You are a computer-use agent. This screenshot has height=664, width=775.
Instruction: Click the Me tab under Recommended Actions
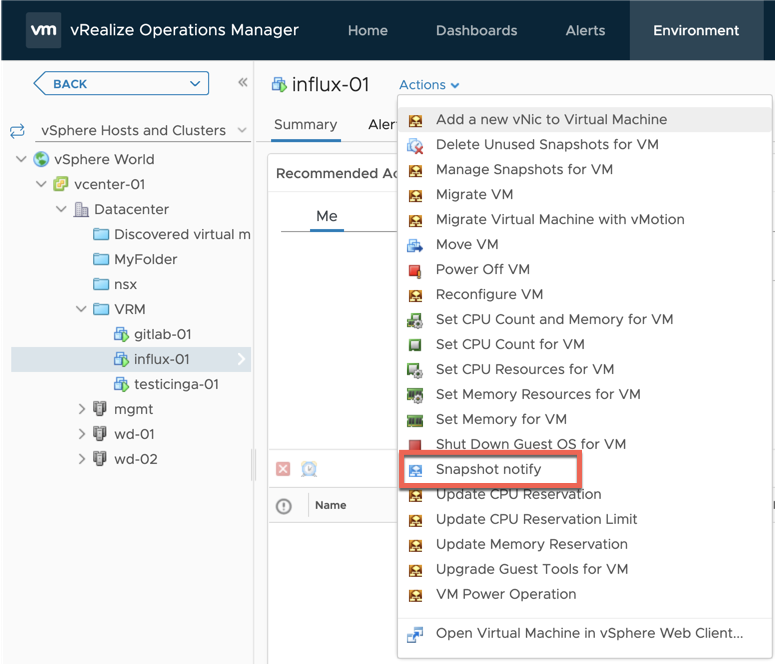[327, 216]
